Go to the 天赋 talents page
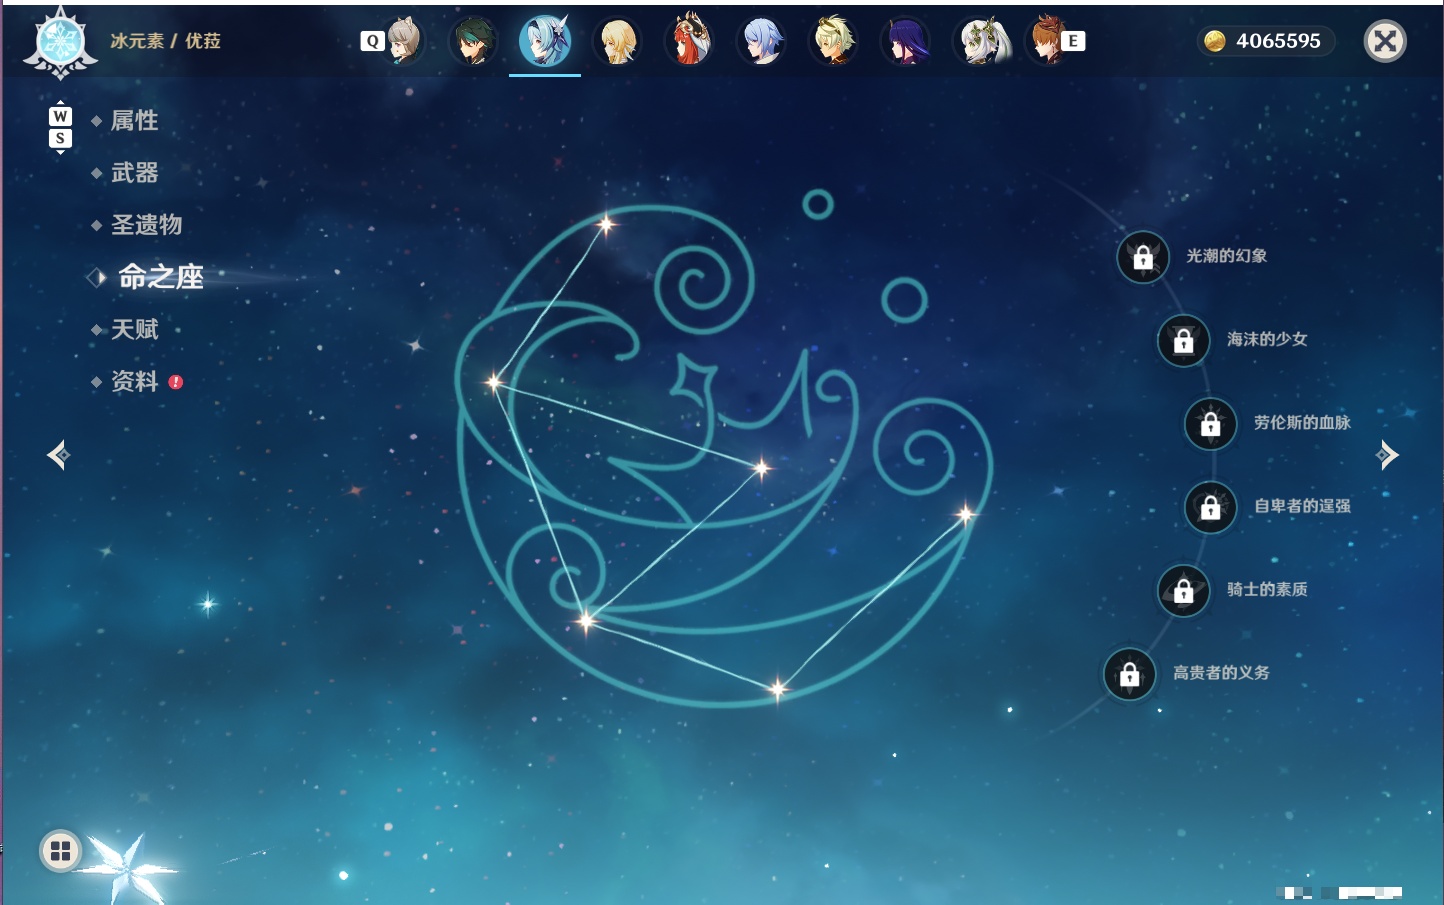 tap(134, 329)
